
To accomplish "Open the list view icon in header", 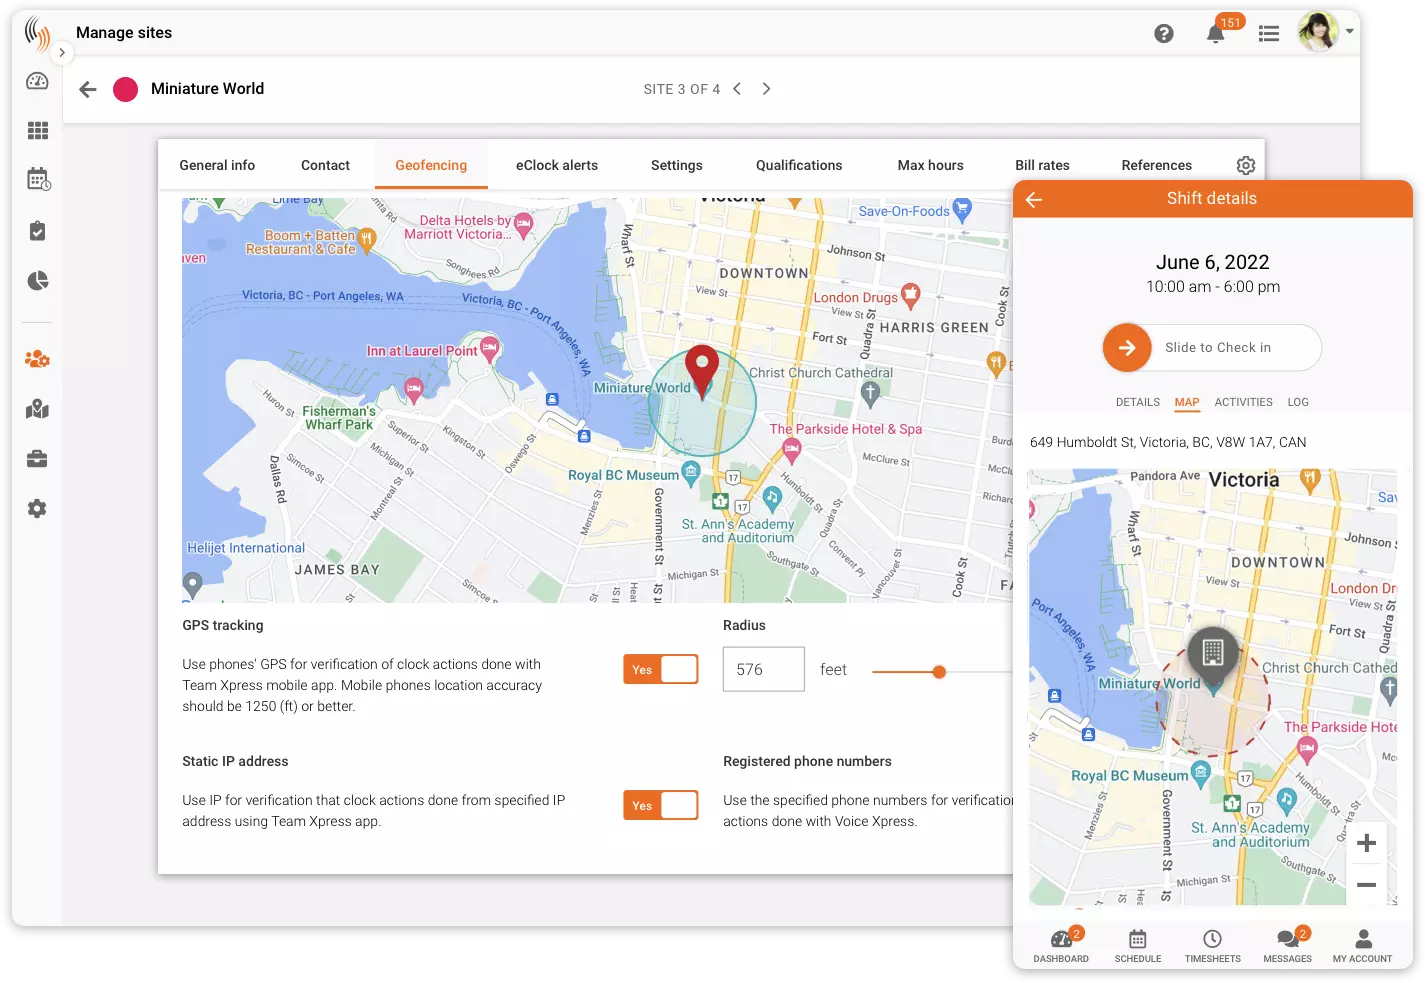I will (x=1269, y=33).
